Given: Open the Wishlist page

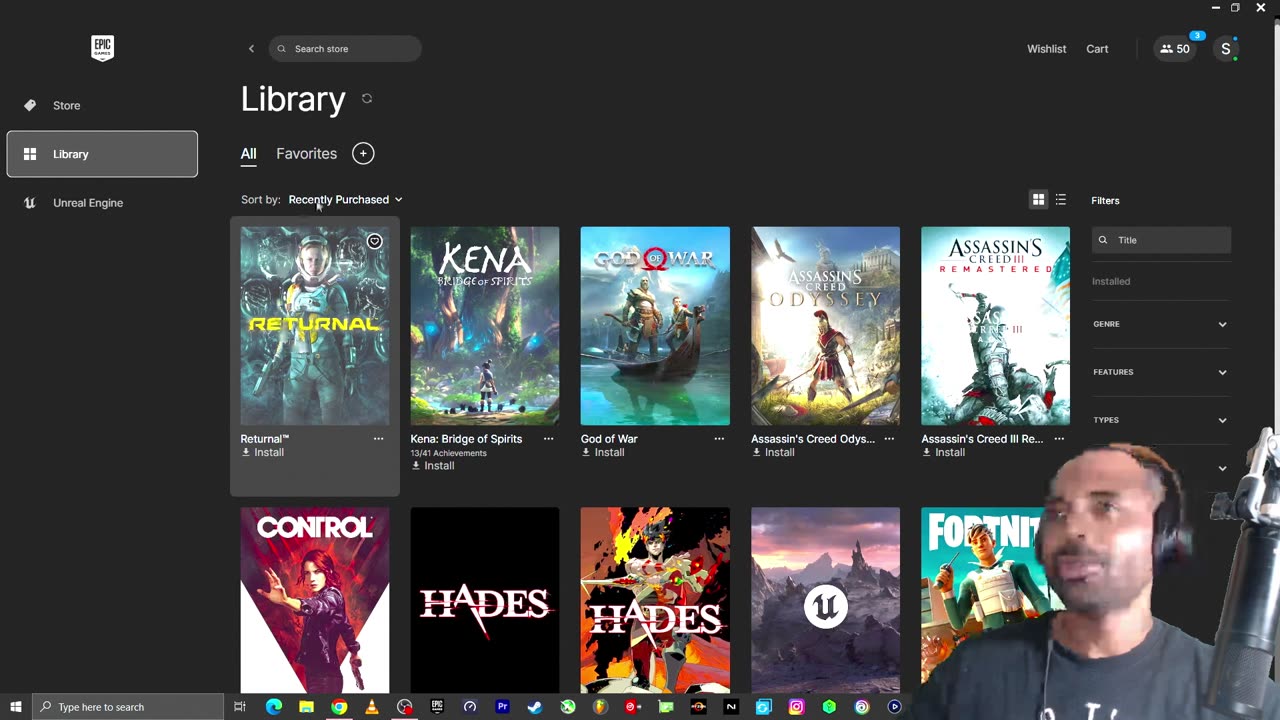Looking at the screenshot, I should coord(1046,49).
